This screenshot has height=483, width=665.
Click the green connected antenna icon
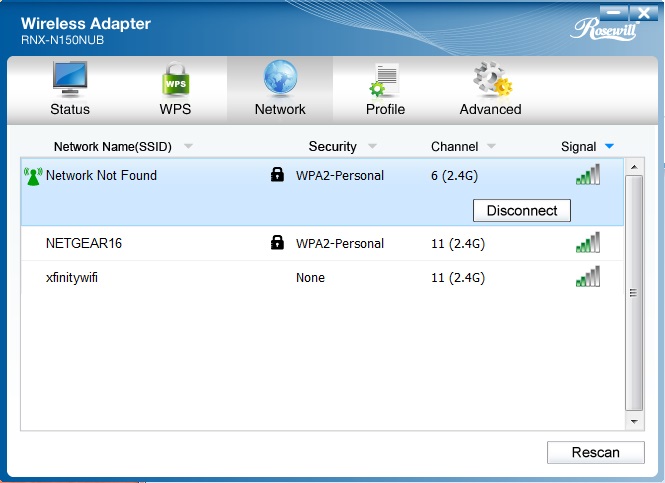pyautogui.click(x=33, y=176)
